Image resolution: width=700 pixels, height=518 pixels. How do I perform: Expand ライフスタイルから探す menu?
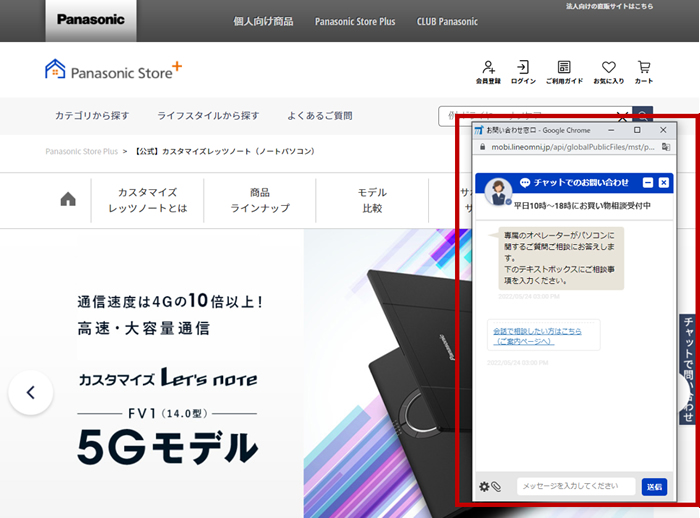(x=208, y=116)
